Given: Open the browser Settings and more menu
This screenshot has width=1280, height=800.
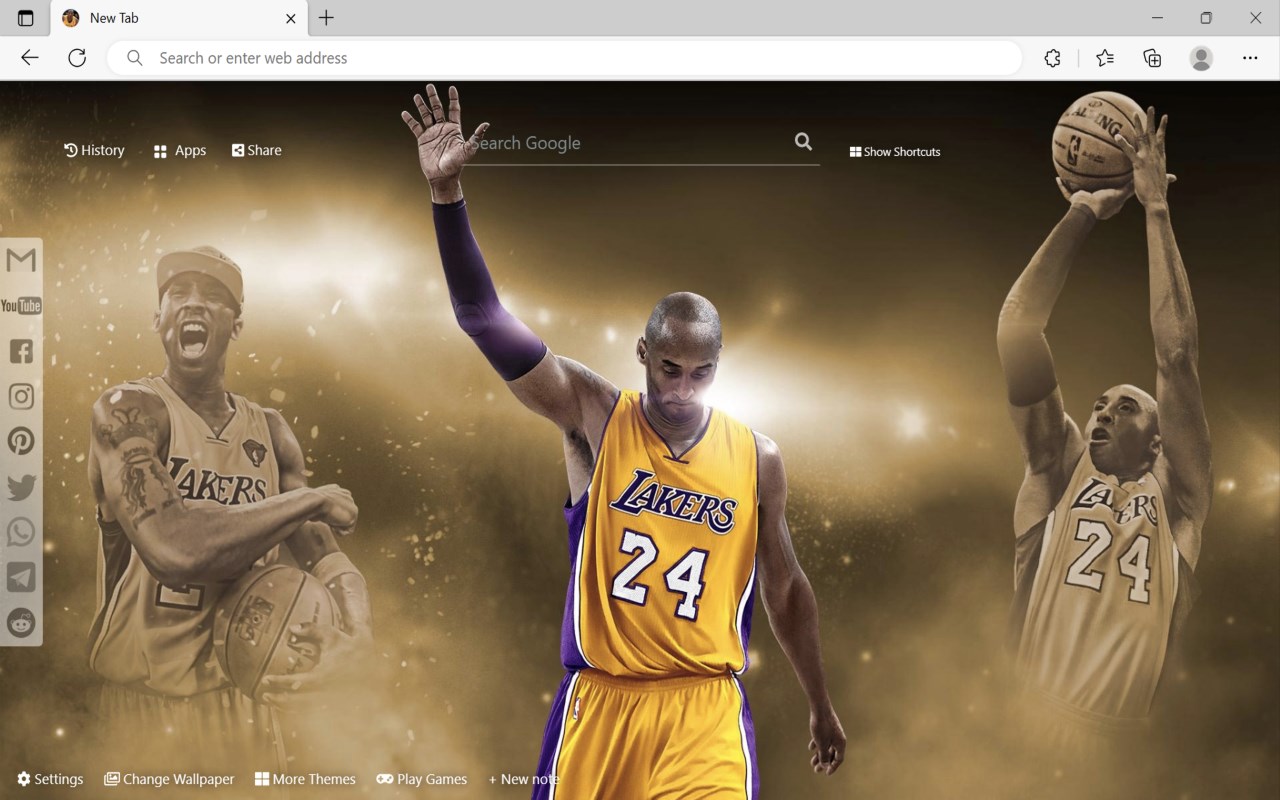Looking at the screenshot, I should [1250, 58].
